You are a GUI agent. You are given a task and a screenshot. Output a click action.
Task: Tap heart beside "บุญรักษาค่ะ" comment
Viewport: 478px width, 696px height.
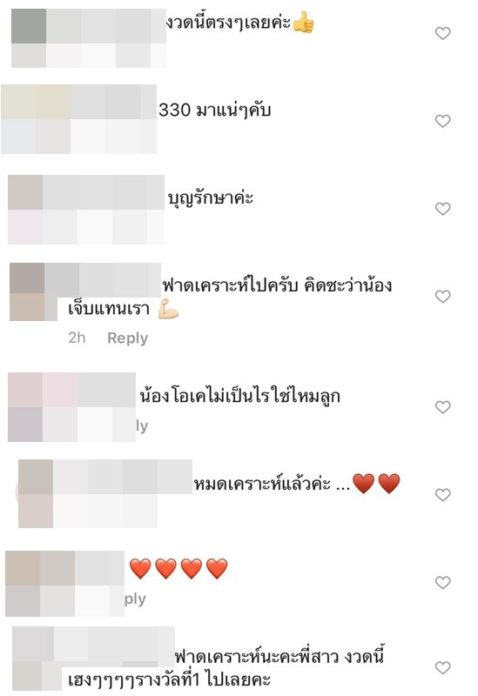[x=442, y=209]
